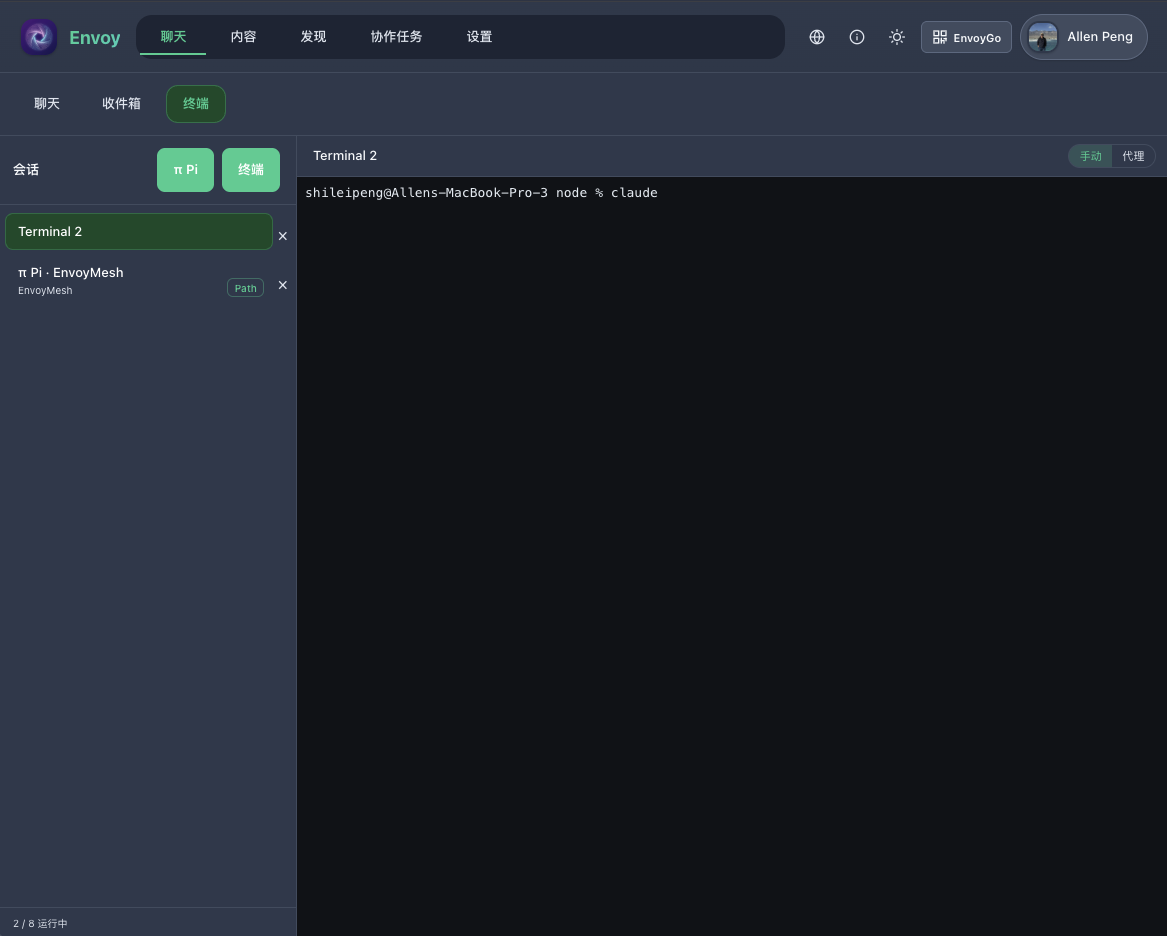Screen dimensions: 1167x936
Task: Open the 协作任务 tab
Action: 396,37
